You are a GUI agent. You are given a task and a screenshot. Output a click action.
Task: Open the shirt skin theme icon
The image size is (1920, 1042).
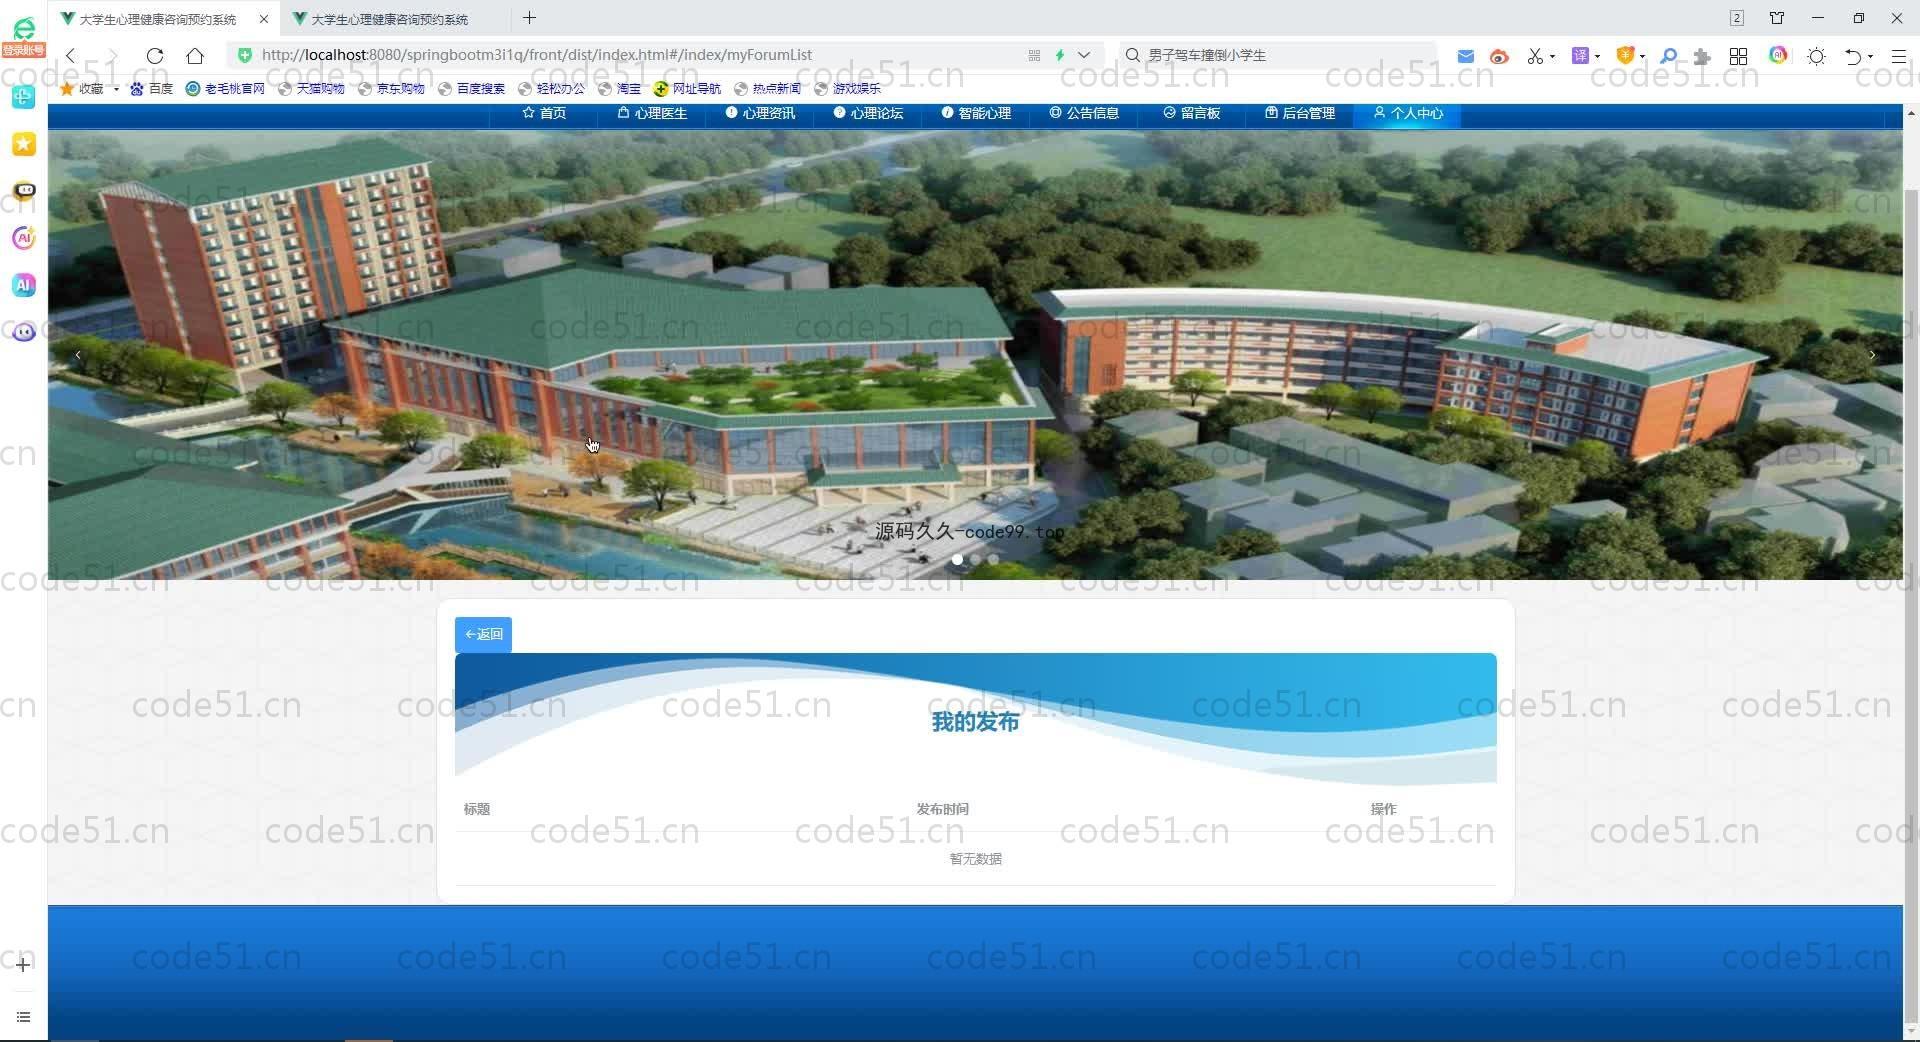1777,18
